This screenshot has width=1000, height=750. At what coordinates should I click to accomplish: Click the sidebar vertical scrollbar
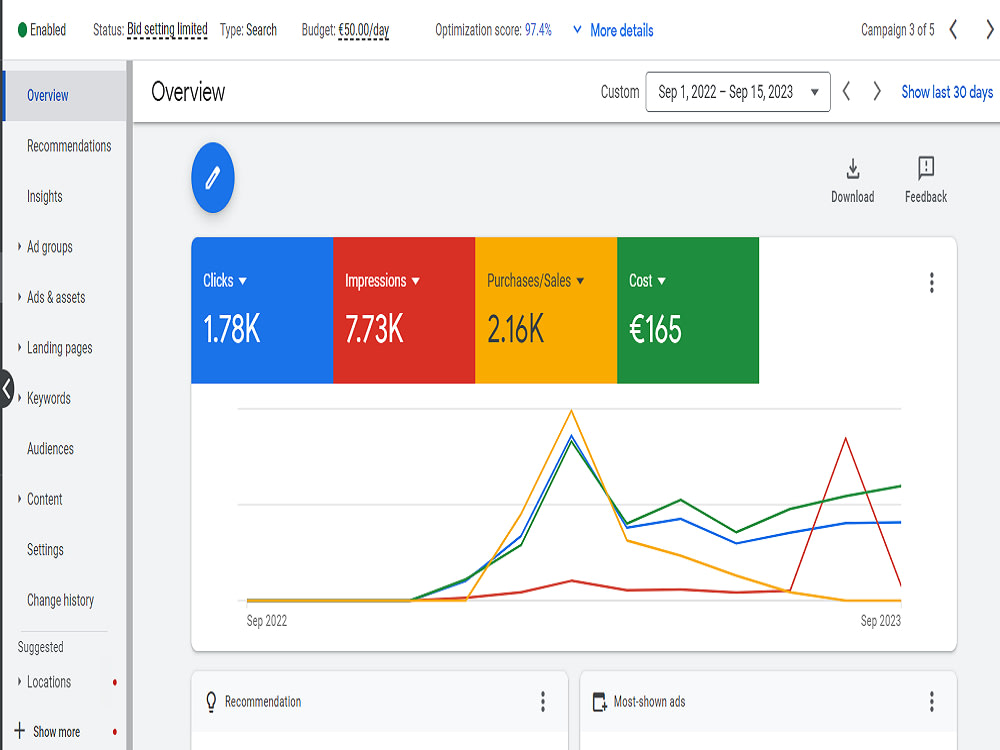point(129,406)
